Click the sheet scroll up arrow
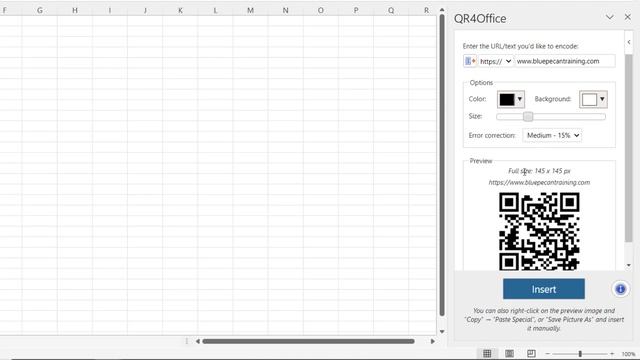Image resolution: width=640 pixels, height=360 pixels. click(x=442, y=10)
